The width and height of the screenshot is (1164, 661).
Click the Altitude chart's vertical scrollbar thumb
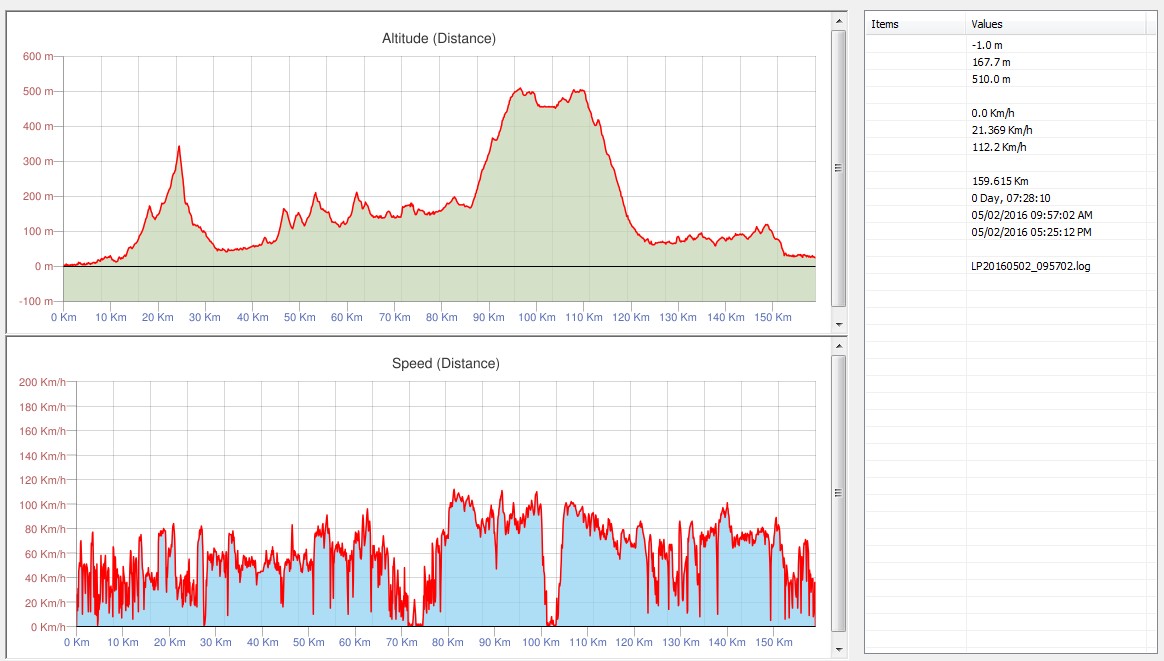838,168
